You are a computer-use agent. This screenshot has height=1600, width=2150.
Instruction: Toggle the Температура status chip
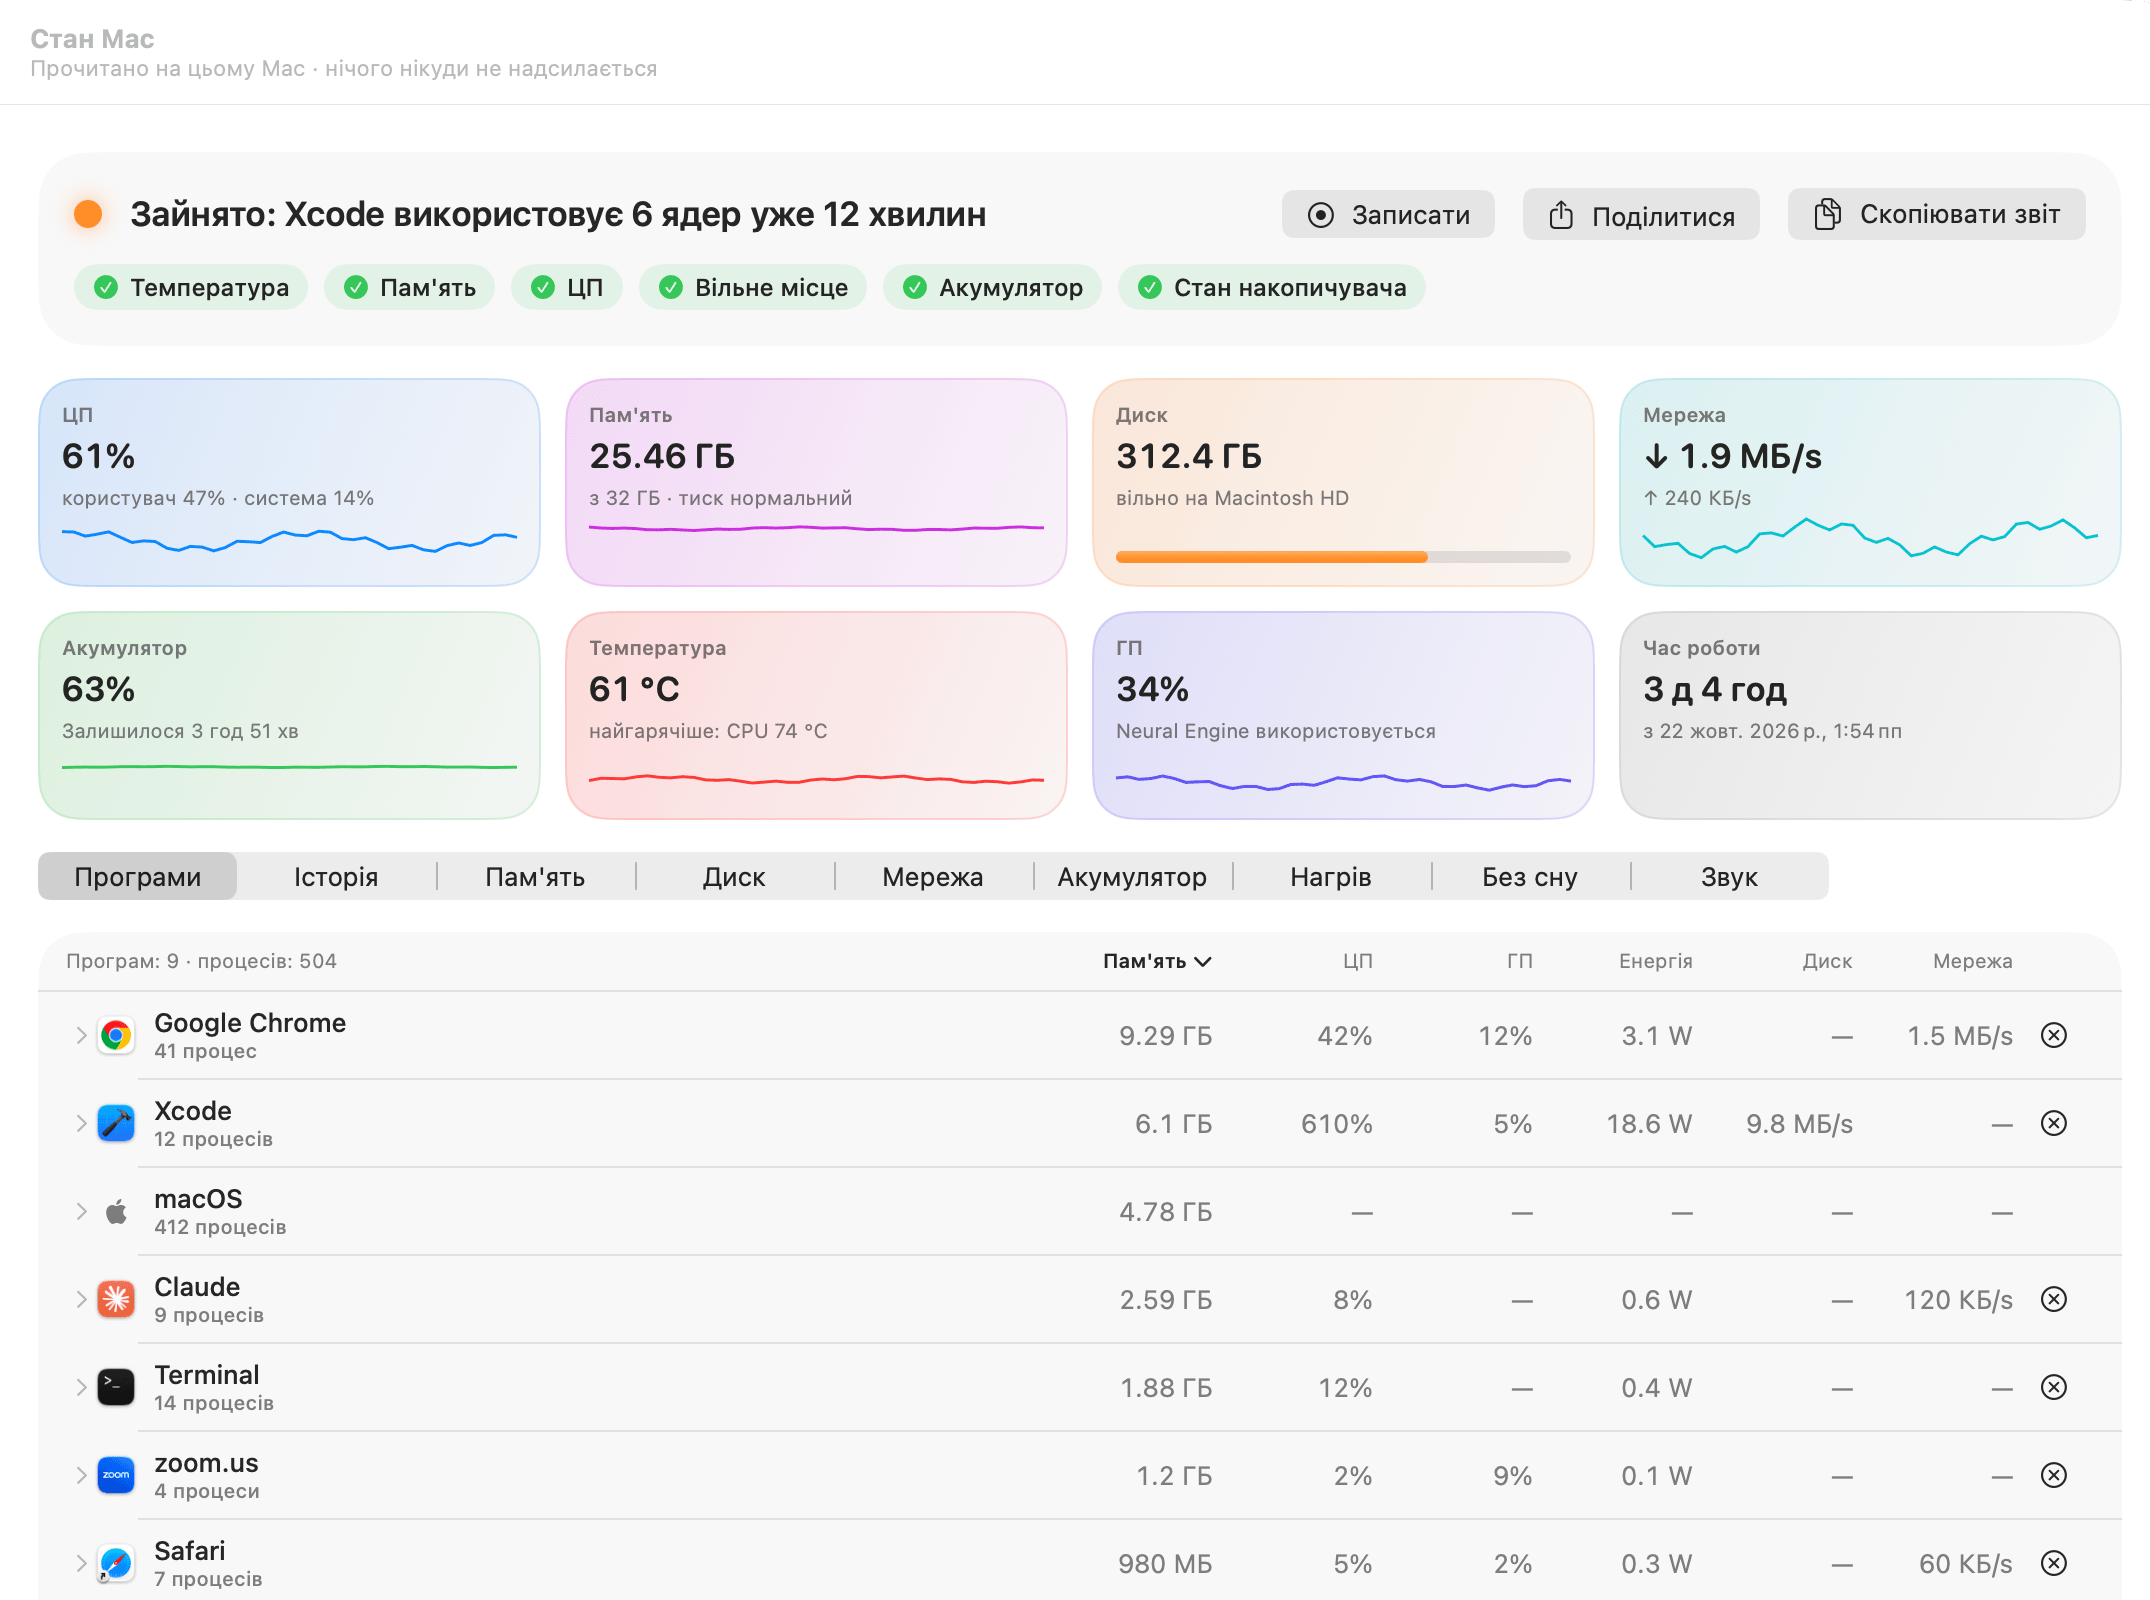point(191,288)
